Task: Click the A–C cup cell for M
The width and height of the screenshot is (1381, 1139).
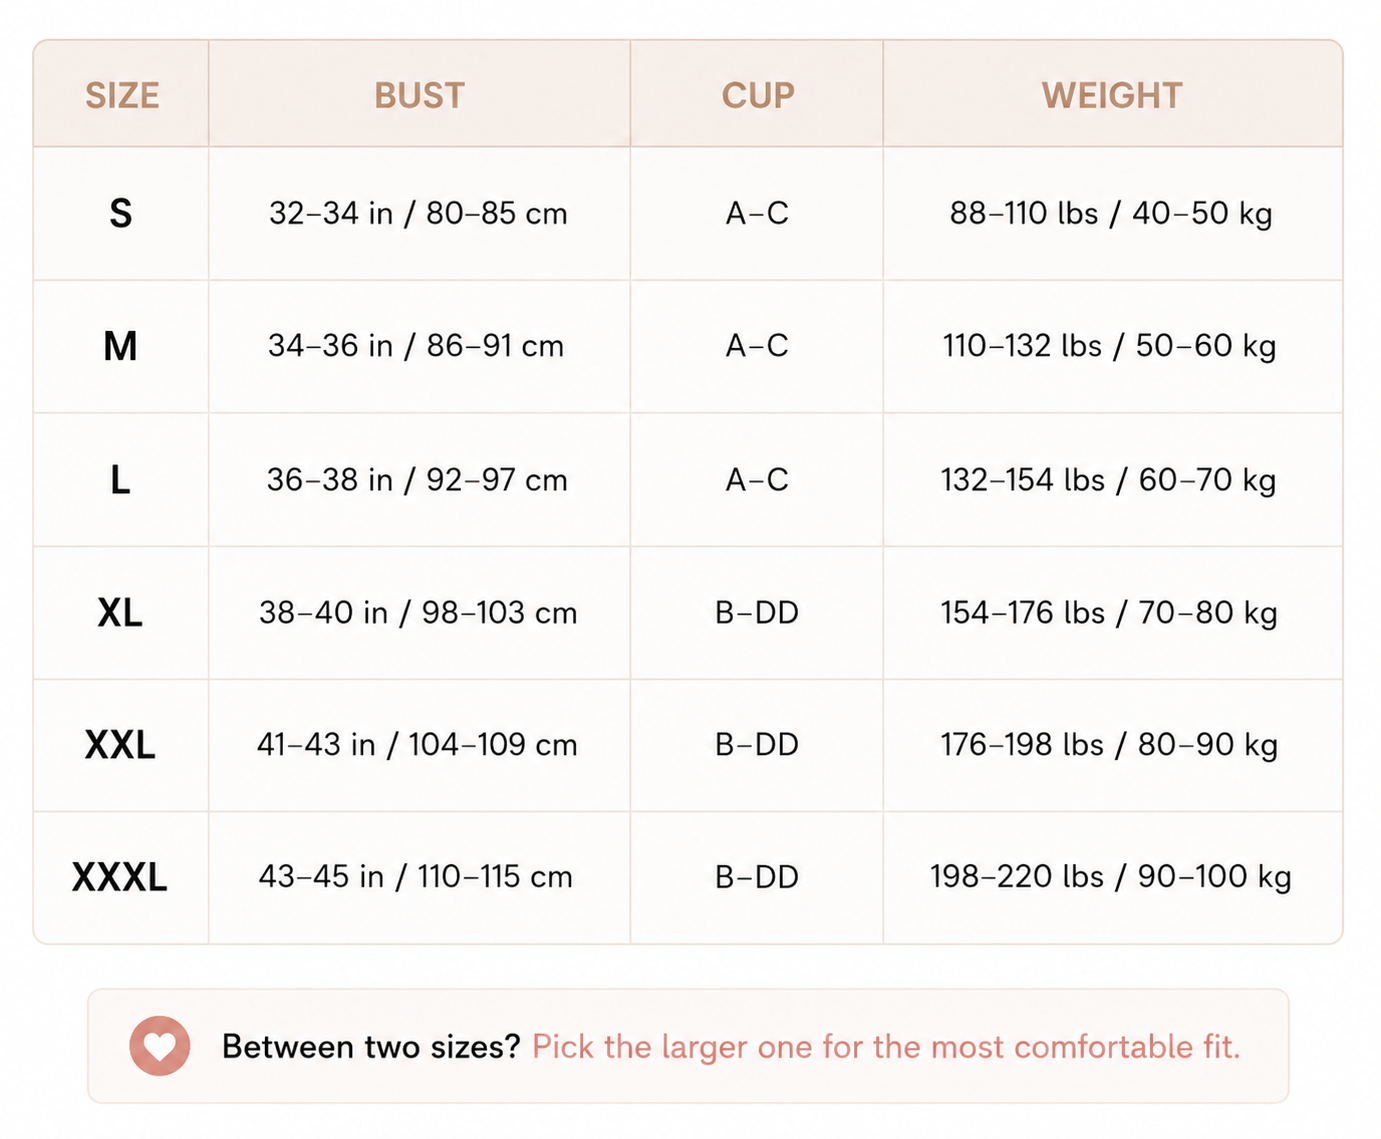Action: point(757,346)
